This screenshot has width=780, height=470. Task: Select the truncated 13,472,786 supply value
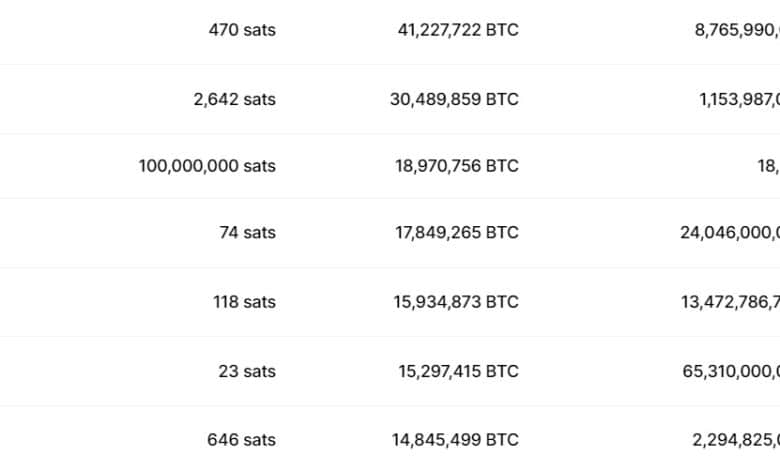click(x=731, y=302)
